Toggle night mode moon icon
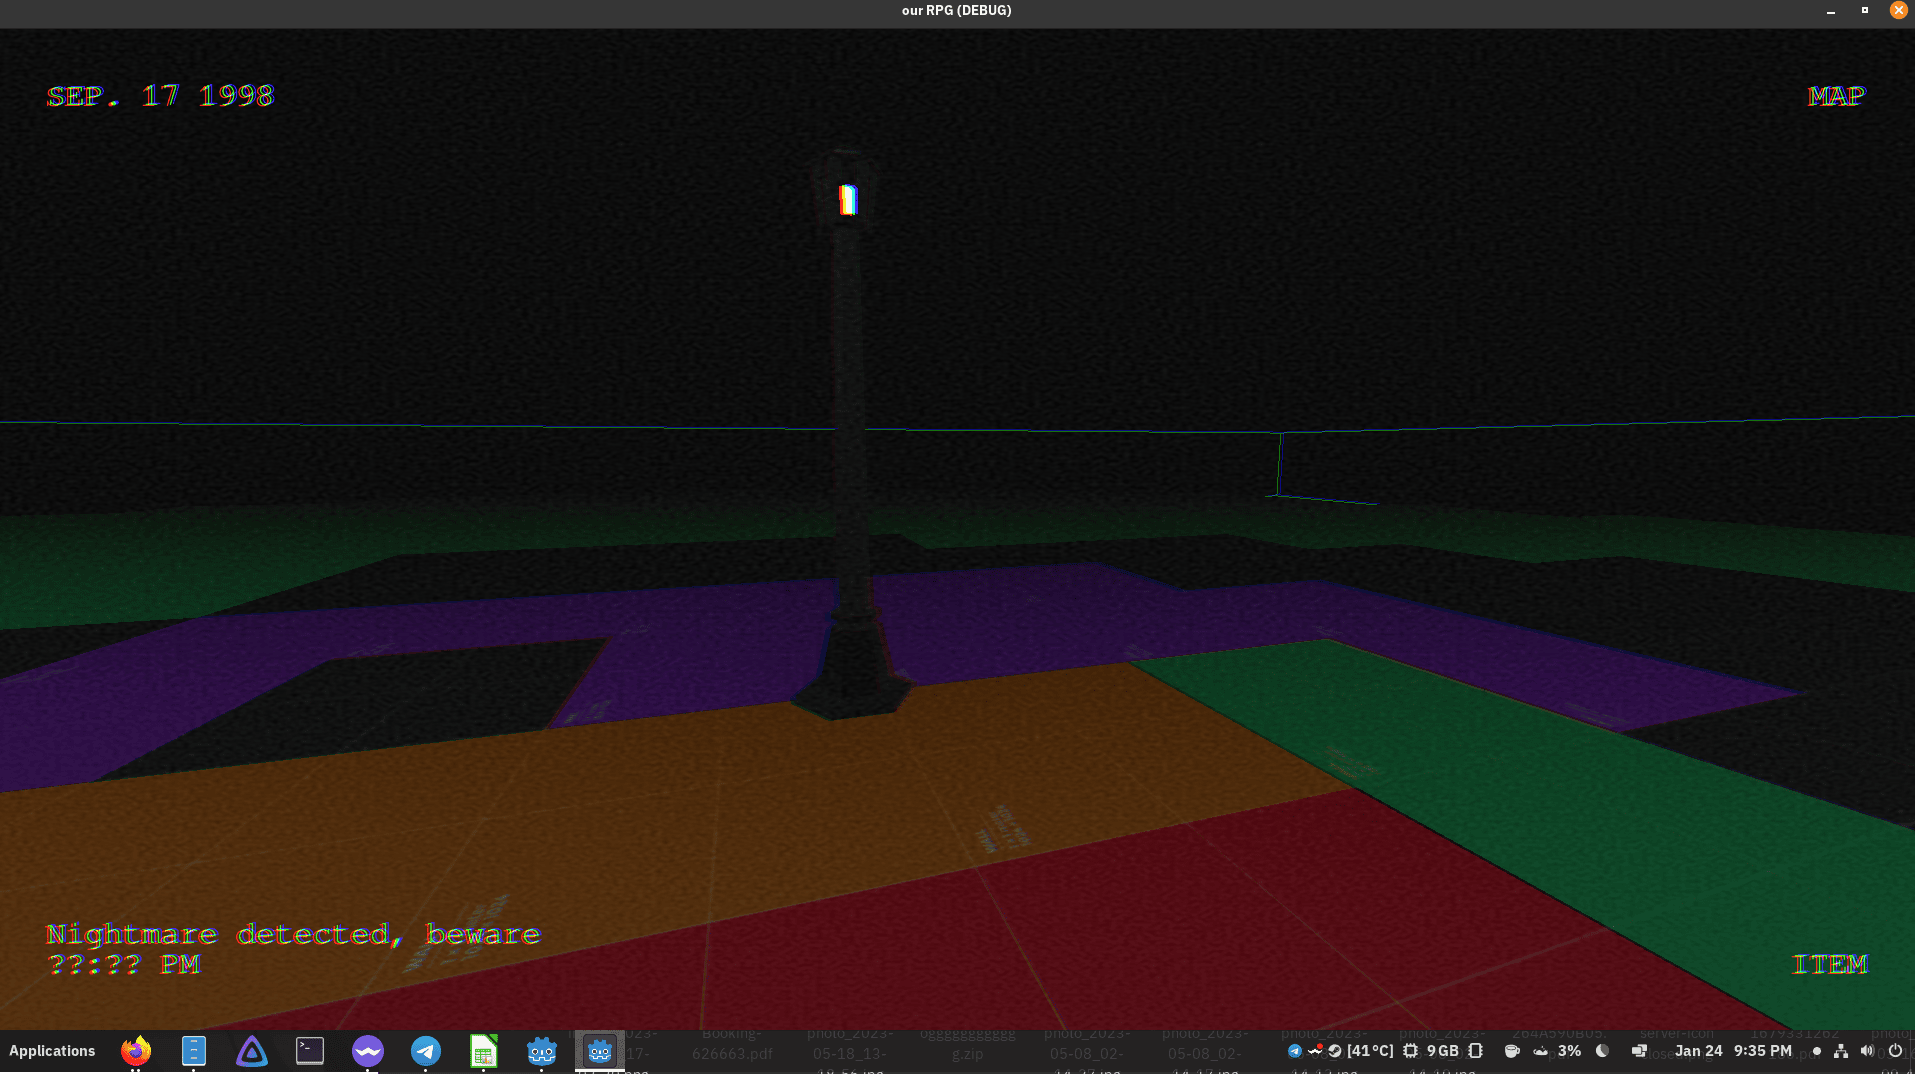 [1603, 1051]
